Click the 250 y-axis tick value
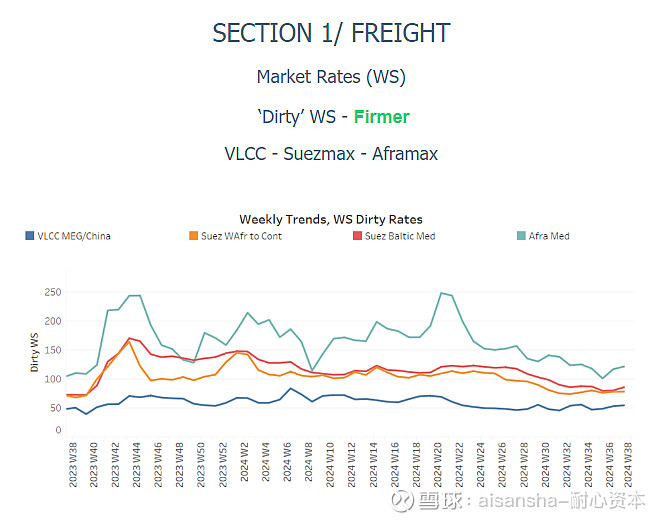Image resolution: width=665 pixels, height=521 pixels. (50, 292)
